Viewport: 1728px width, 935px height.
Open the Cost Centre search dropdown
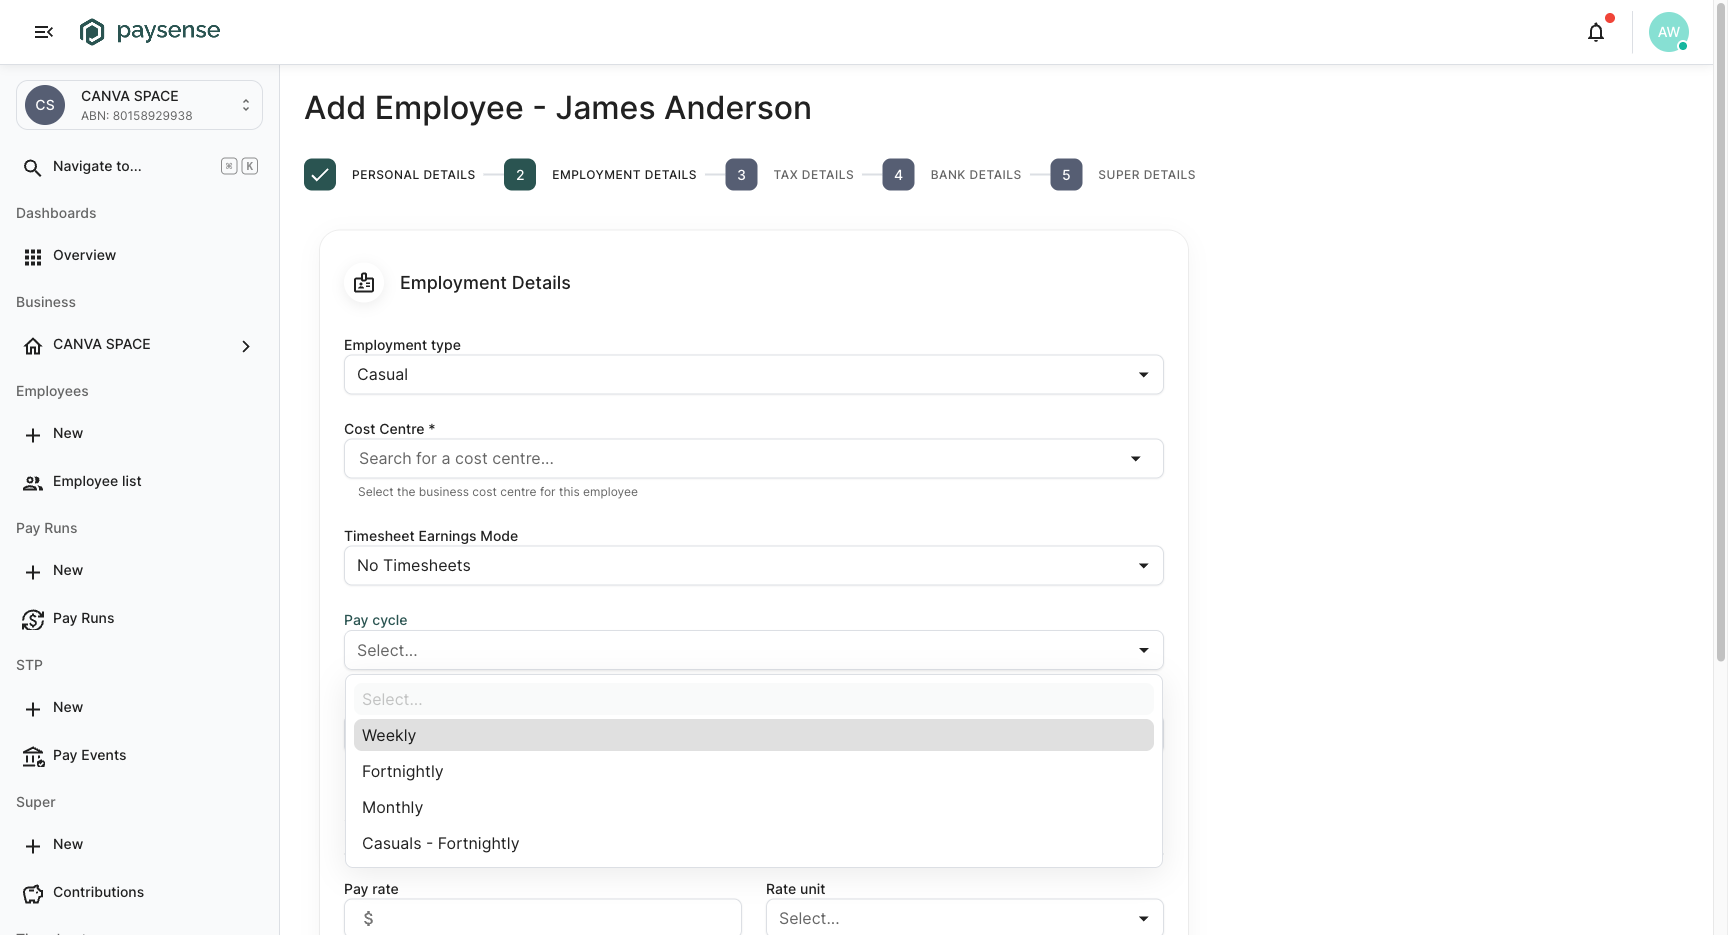(x=754, y=458)
